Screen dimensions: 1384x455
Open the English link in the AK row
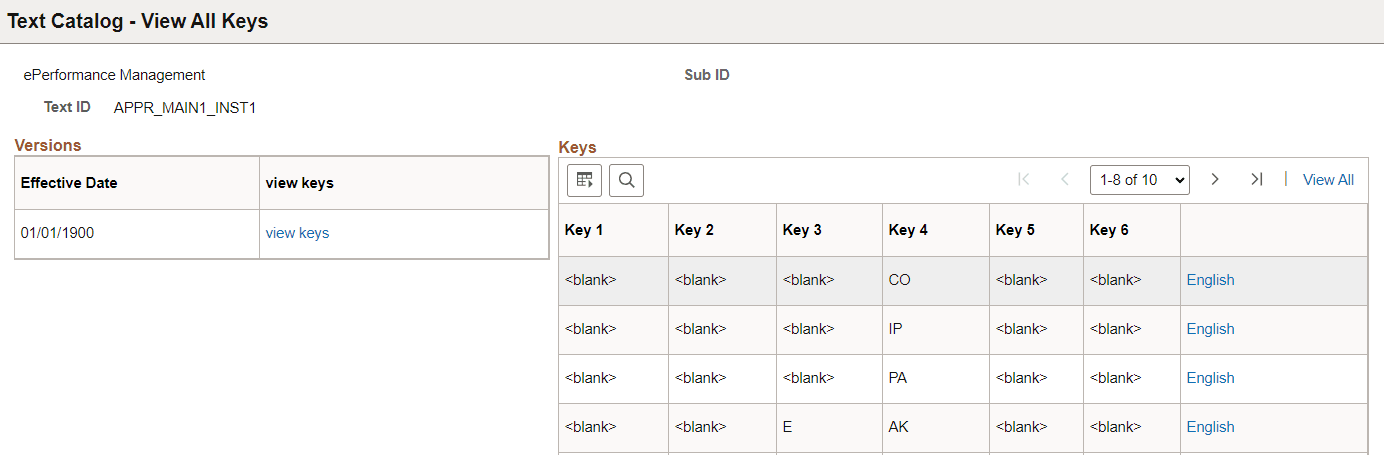click(x=1210, y=427)
